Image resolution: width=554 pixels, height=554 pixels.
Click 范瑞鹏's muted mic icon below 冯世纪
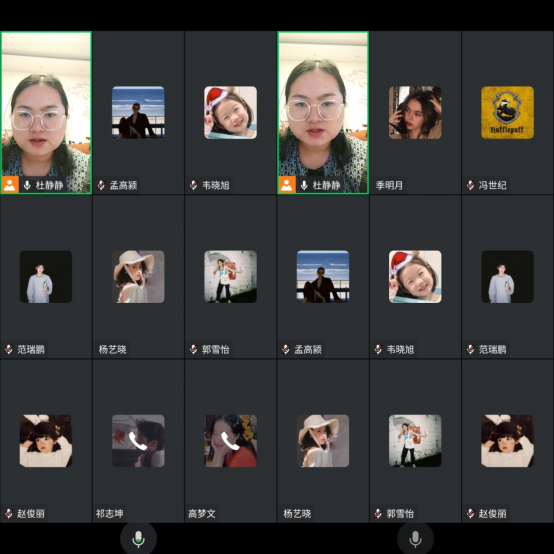(x=470, y=349)
